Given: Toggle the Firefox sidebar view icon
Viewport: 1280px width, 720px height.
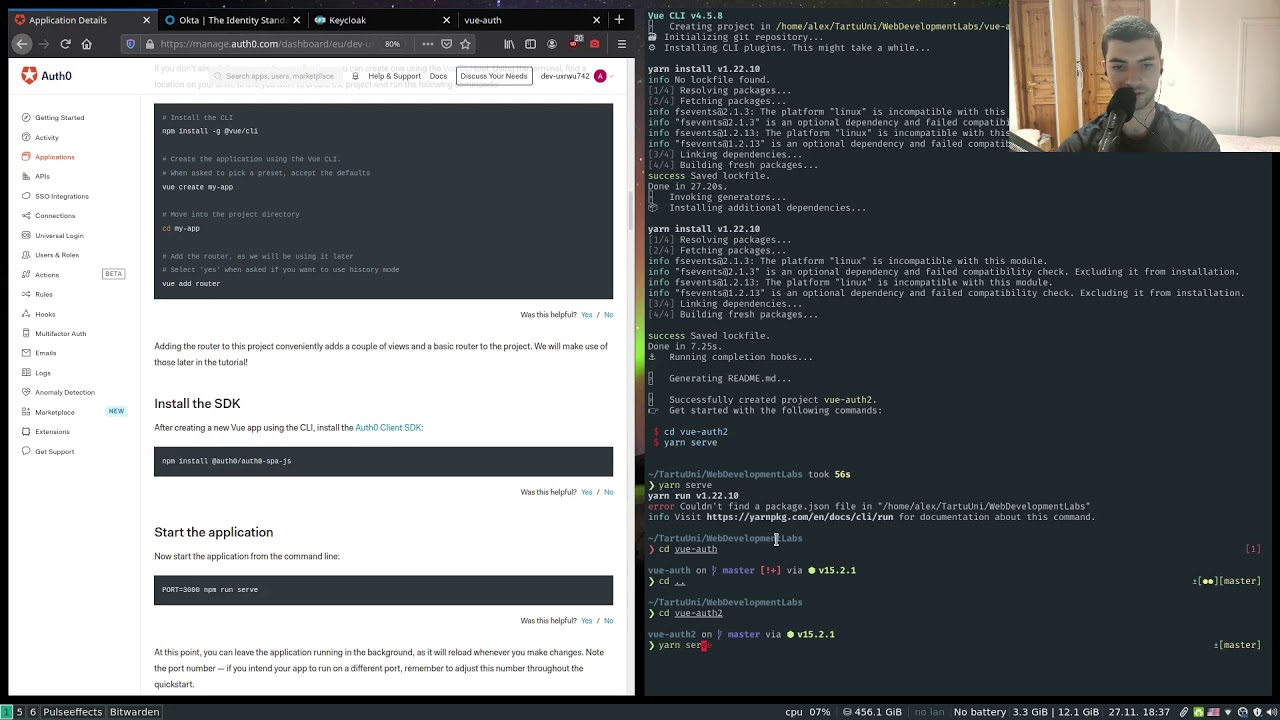Looking at the screenshot, I should click(x=530, y=44).
